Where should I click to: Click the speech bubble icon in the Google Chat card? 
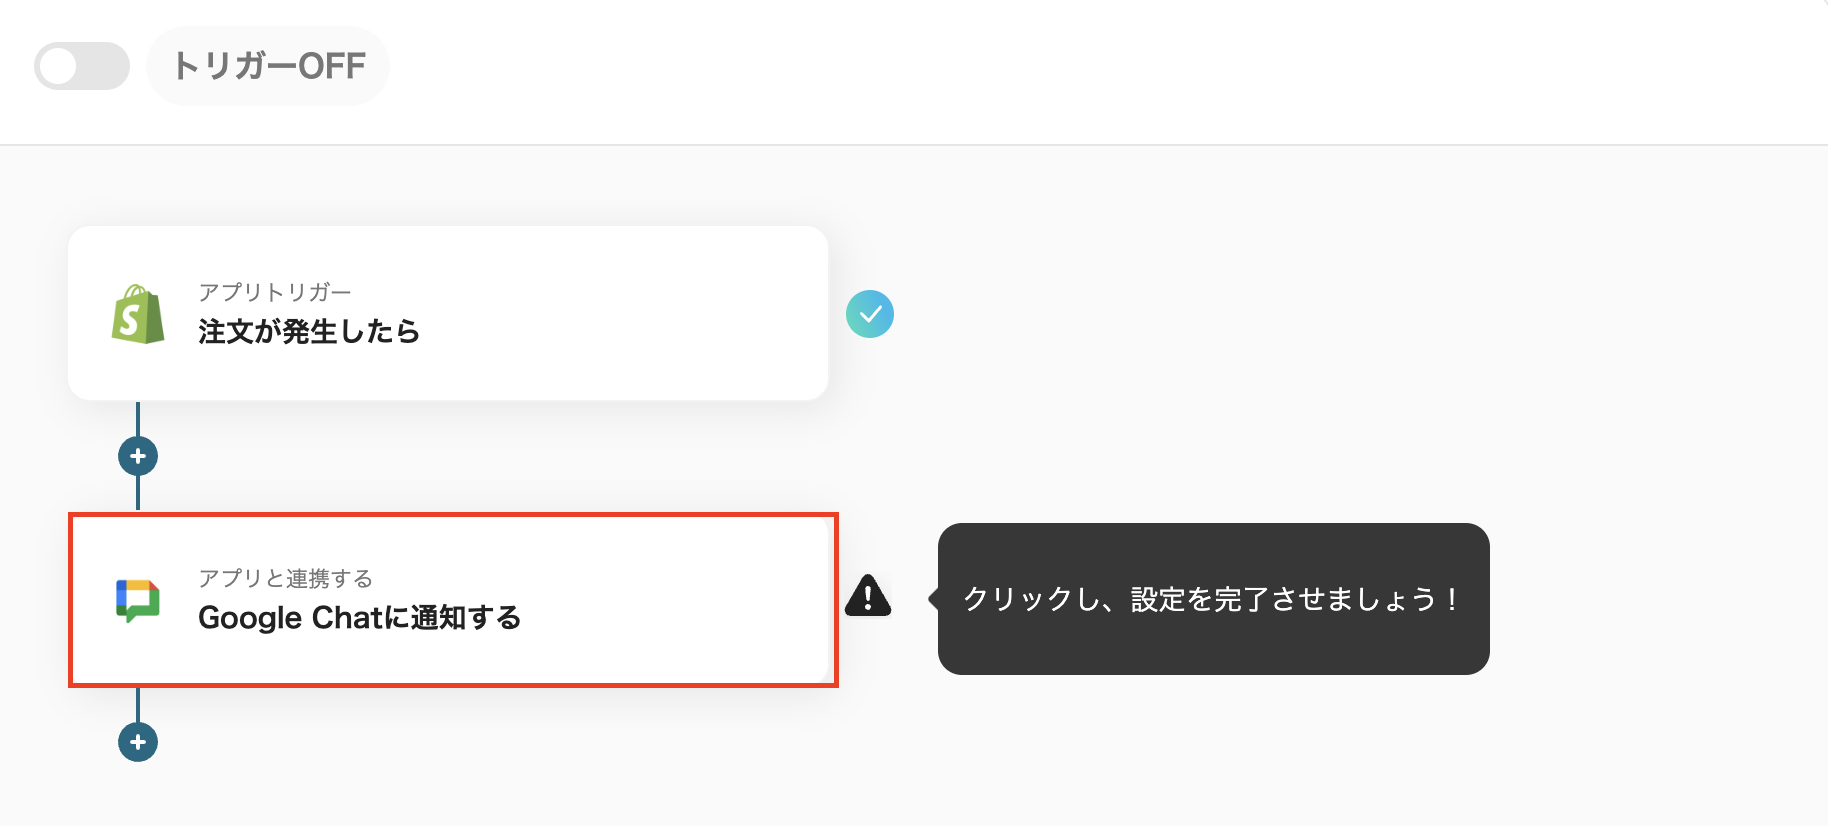[x=139, y=599]
